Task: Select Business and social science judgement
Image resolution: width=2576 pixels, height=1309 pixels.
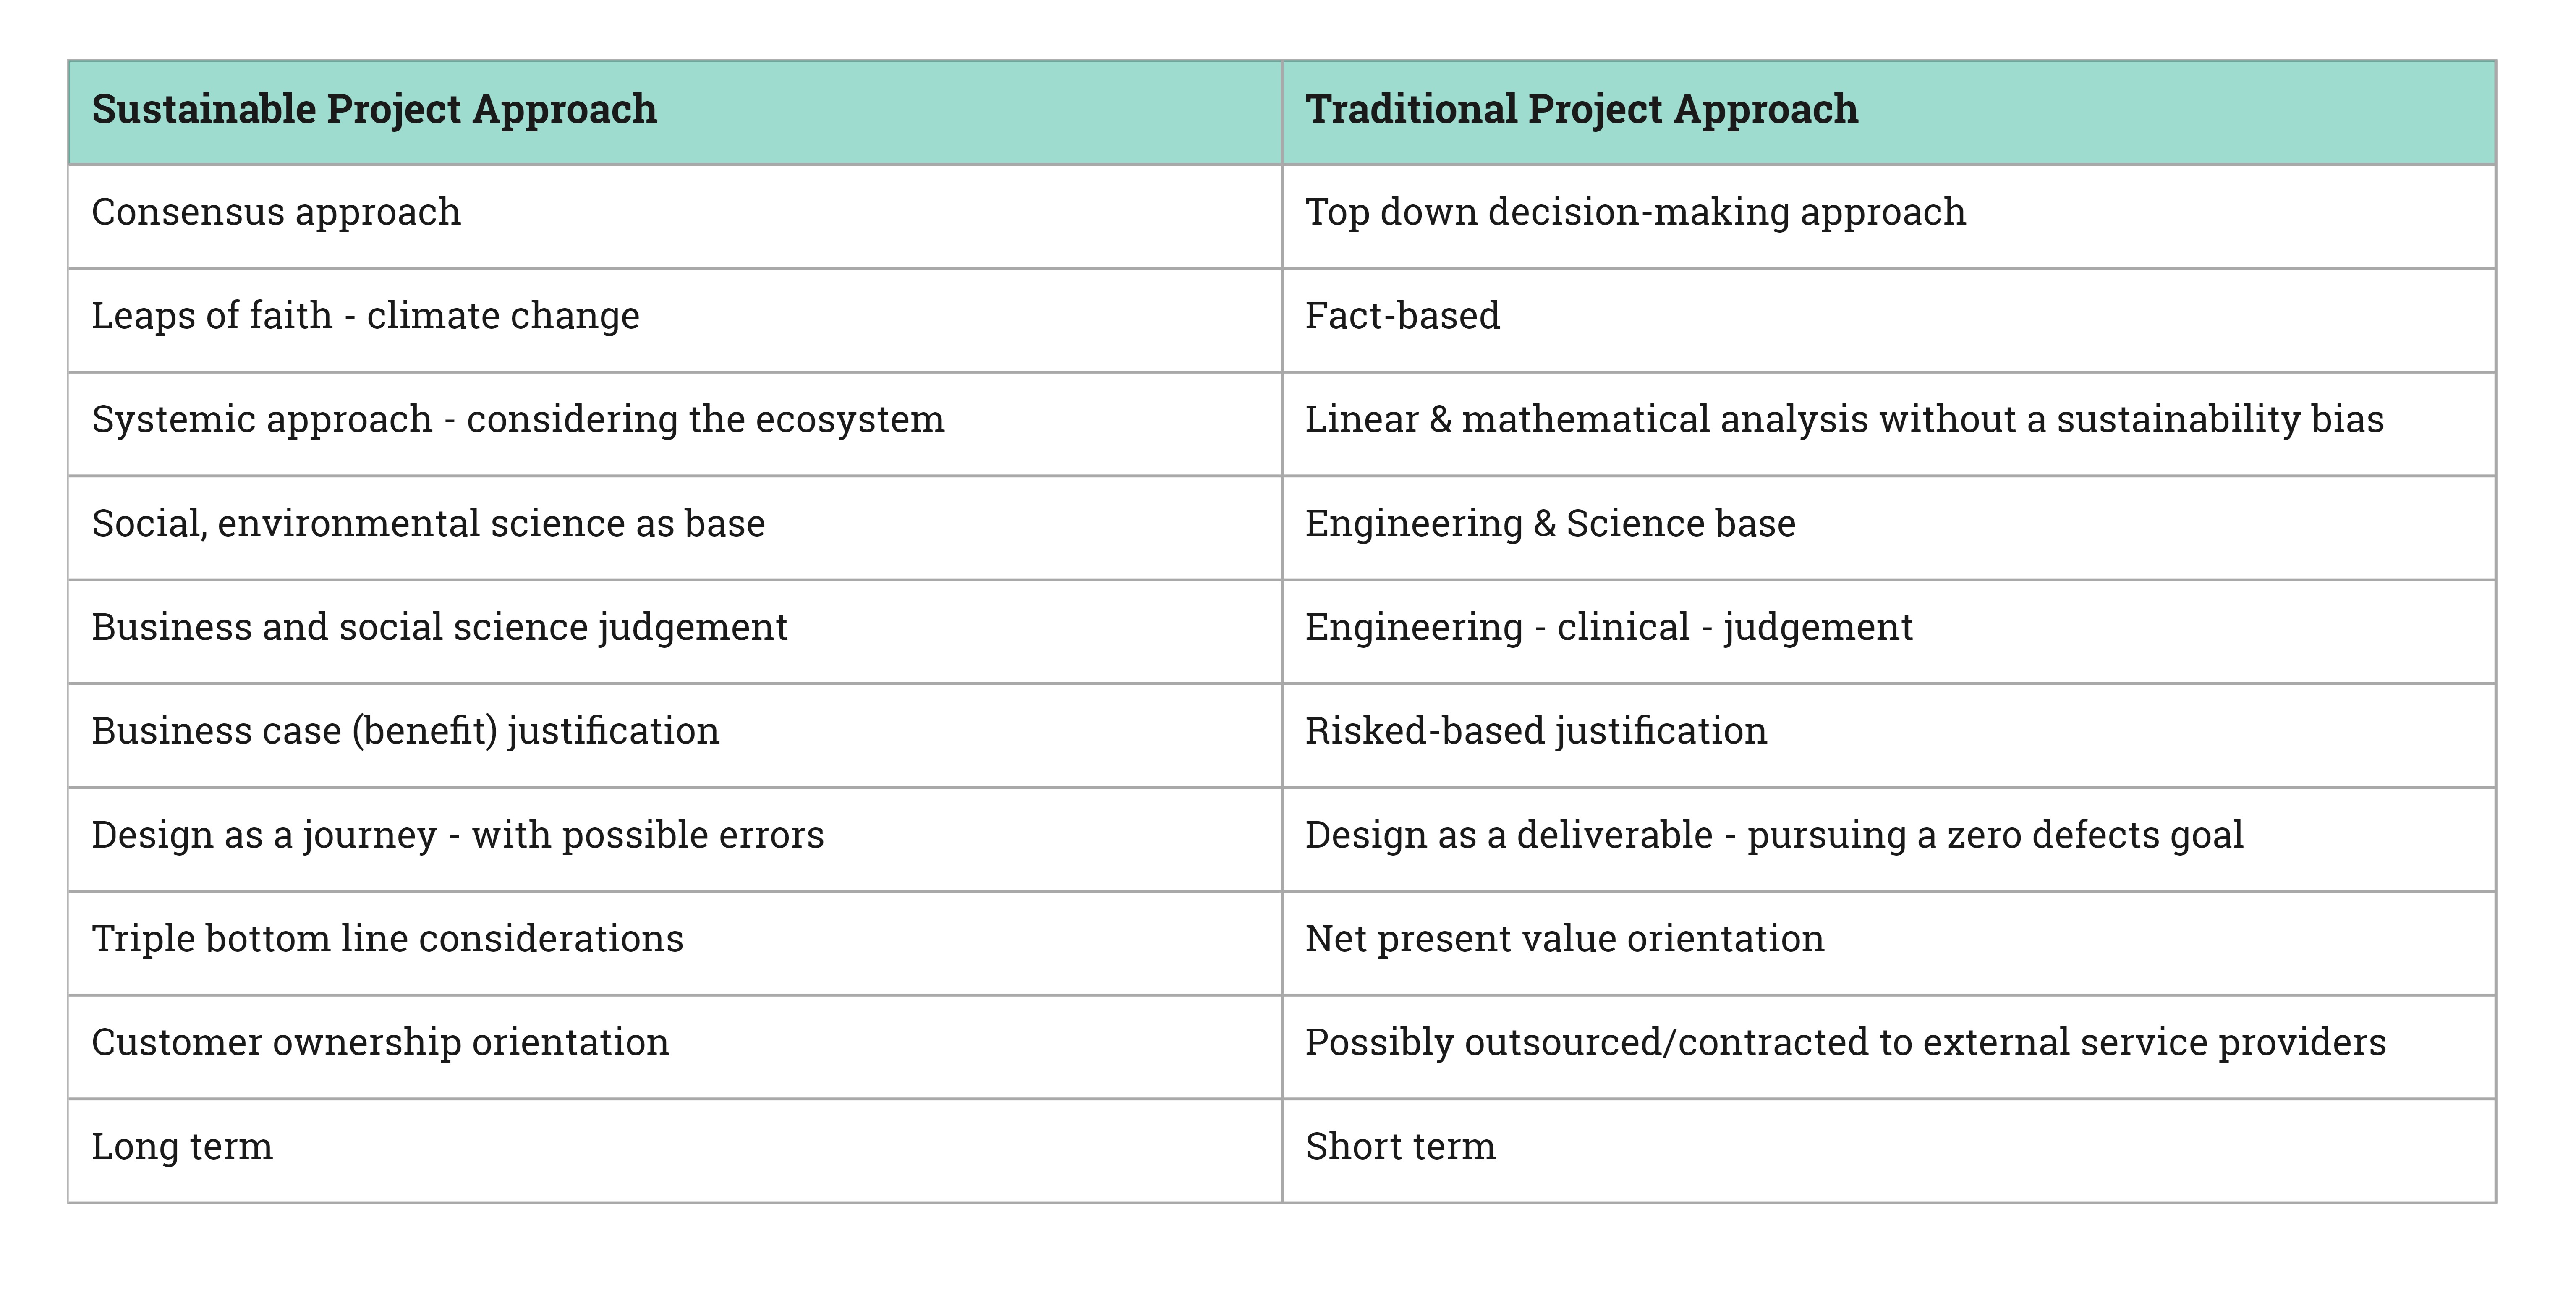Action: click(x=439, y=628)
